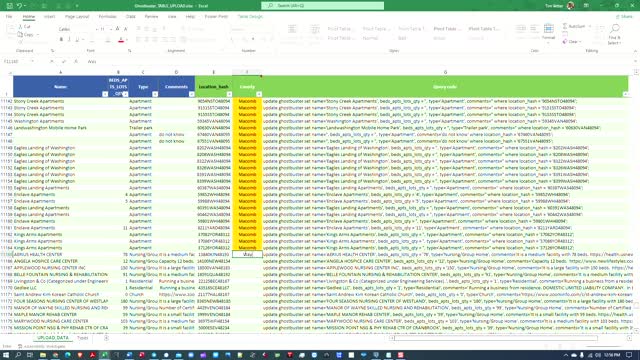This screenshot has height=360, width=640.
Task: Click the Share button
Action: [624, 17]
